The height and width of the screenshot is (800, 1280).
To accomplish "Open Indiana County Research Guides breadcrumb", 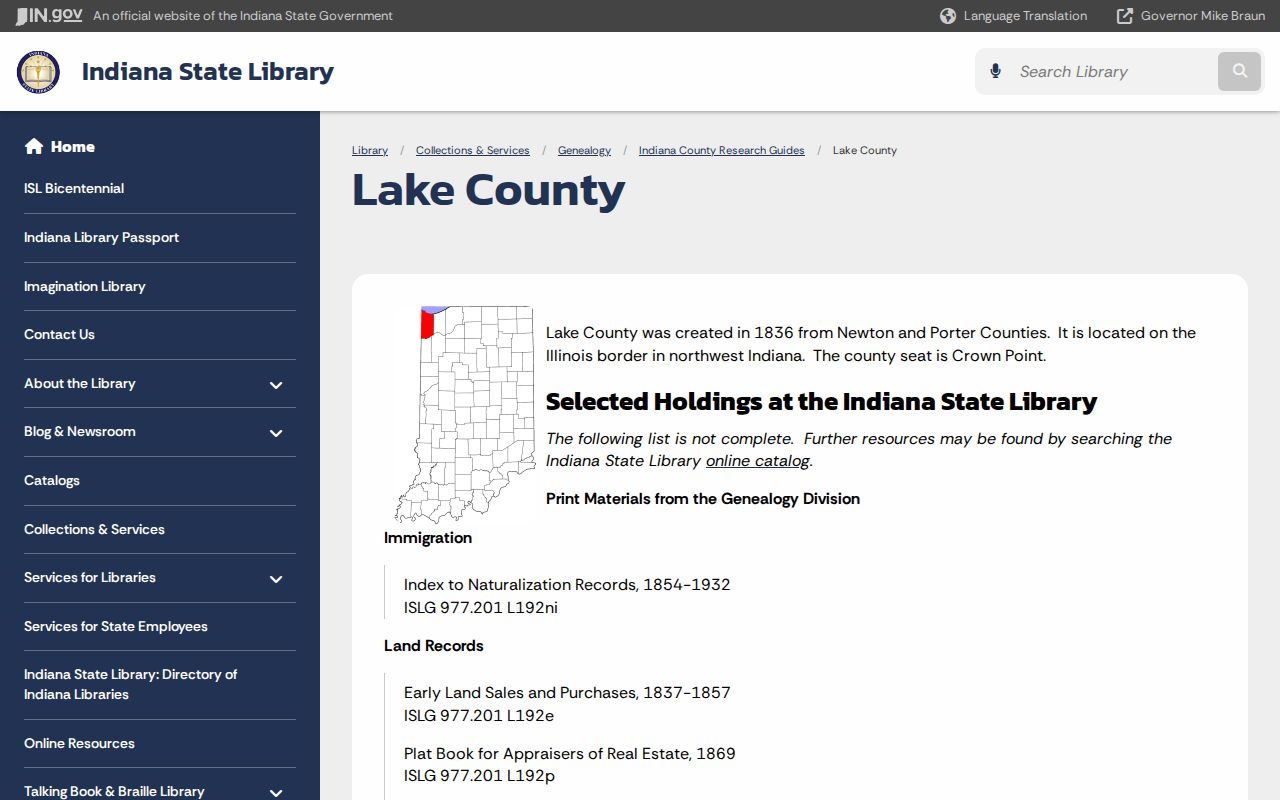I will tap(722, 150).
